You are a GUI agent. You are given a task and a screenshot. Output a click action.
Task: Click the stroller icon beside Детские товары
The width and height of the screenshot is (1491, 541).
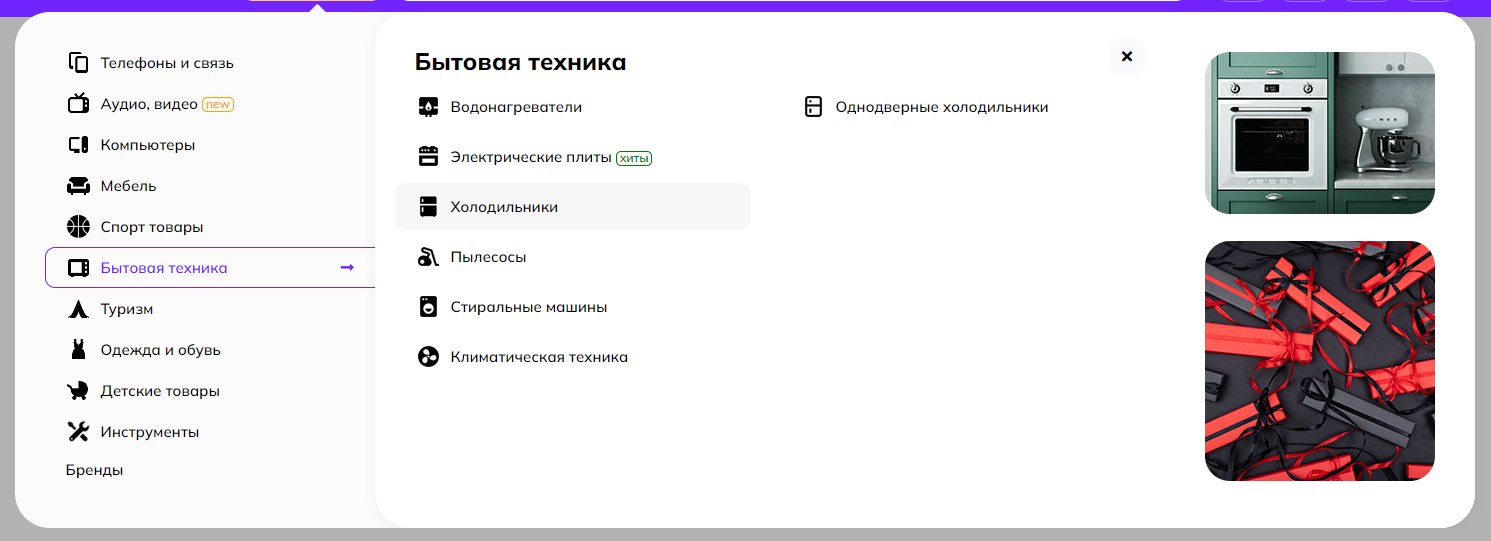(78, 391)
